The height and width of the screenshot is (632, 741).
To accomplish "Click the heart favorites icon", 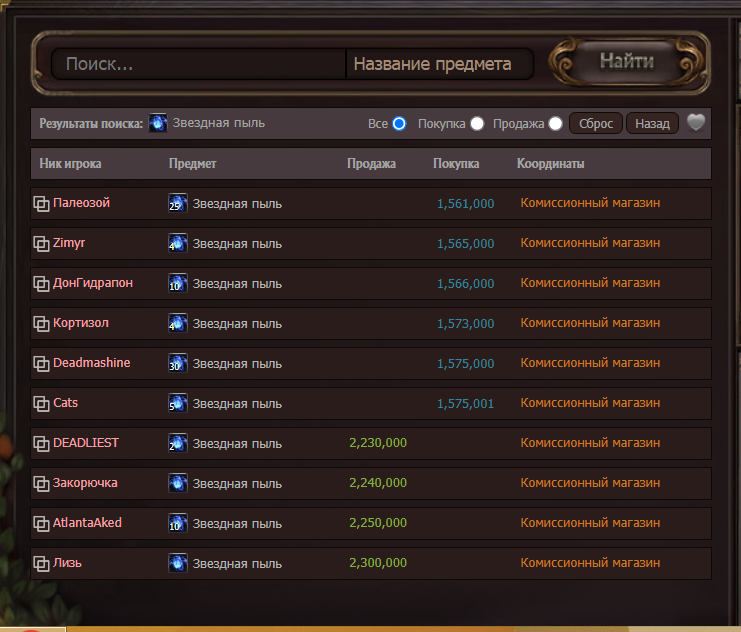I will coord(697,123).
